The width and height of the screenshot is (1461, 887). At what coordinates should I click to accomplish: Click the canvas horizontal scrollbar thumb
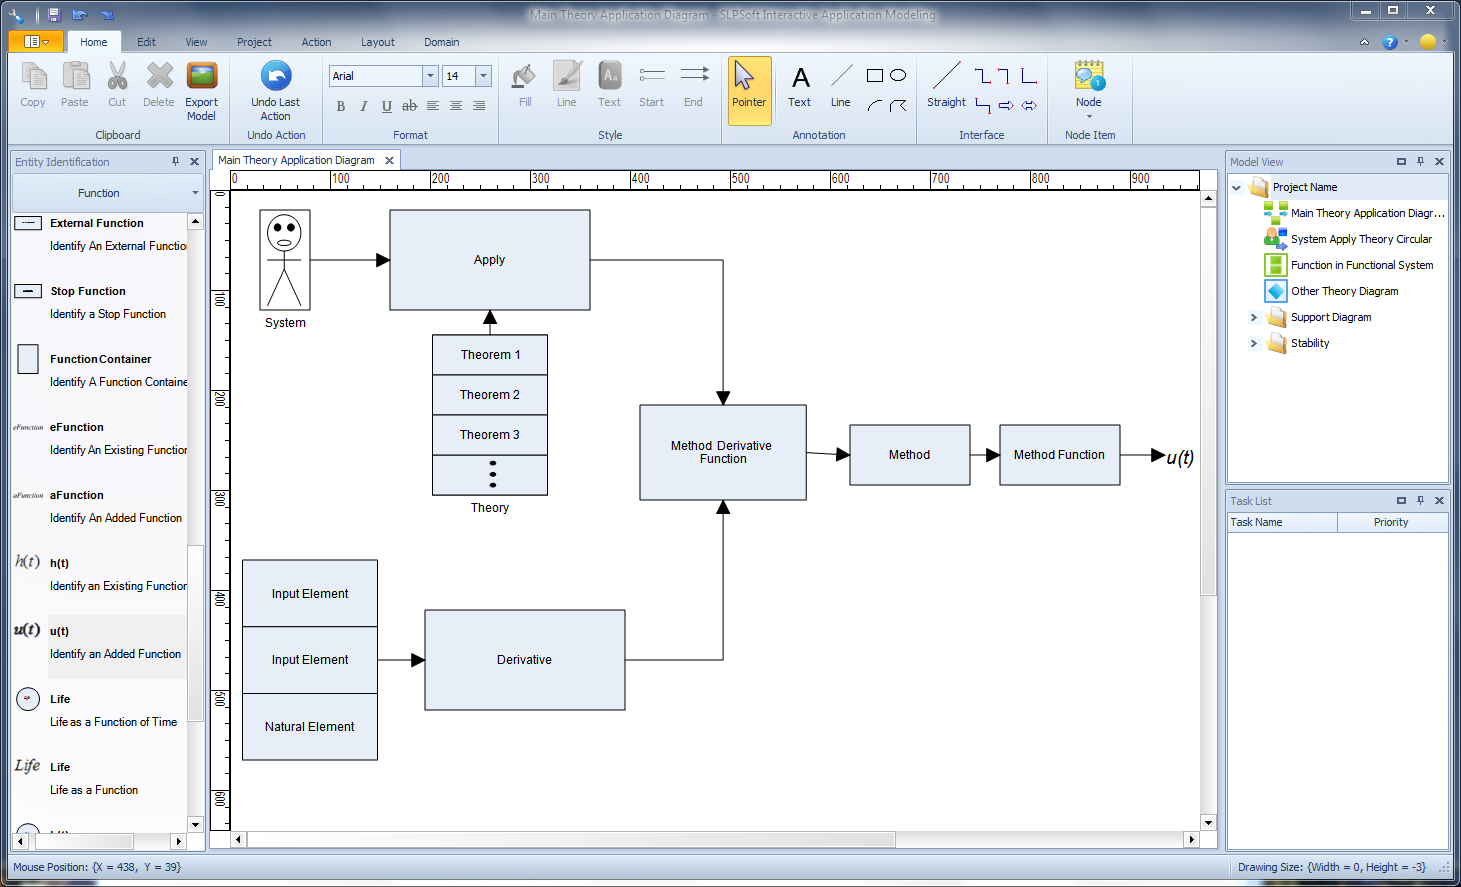[571, 840]
